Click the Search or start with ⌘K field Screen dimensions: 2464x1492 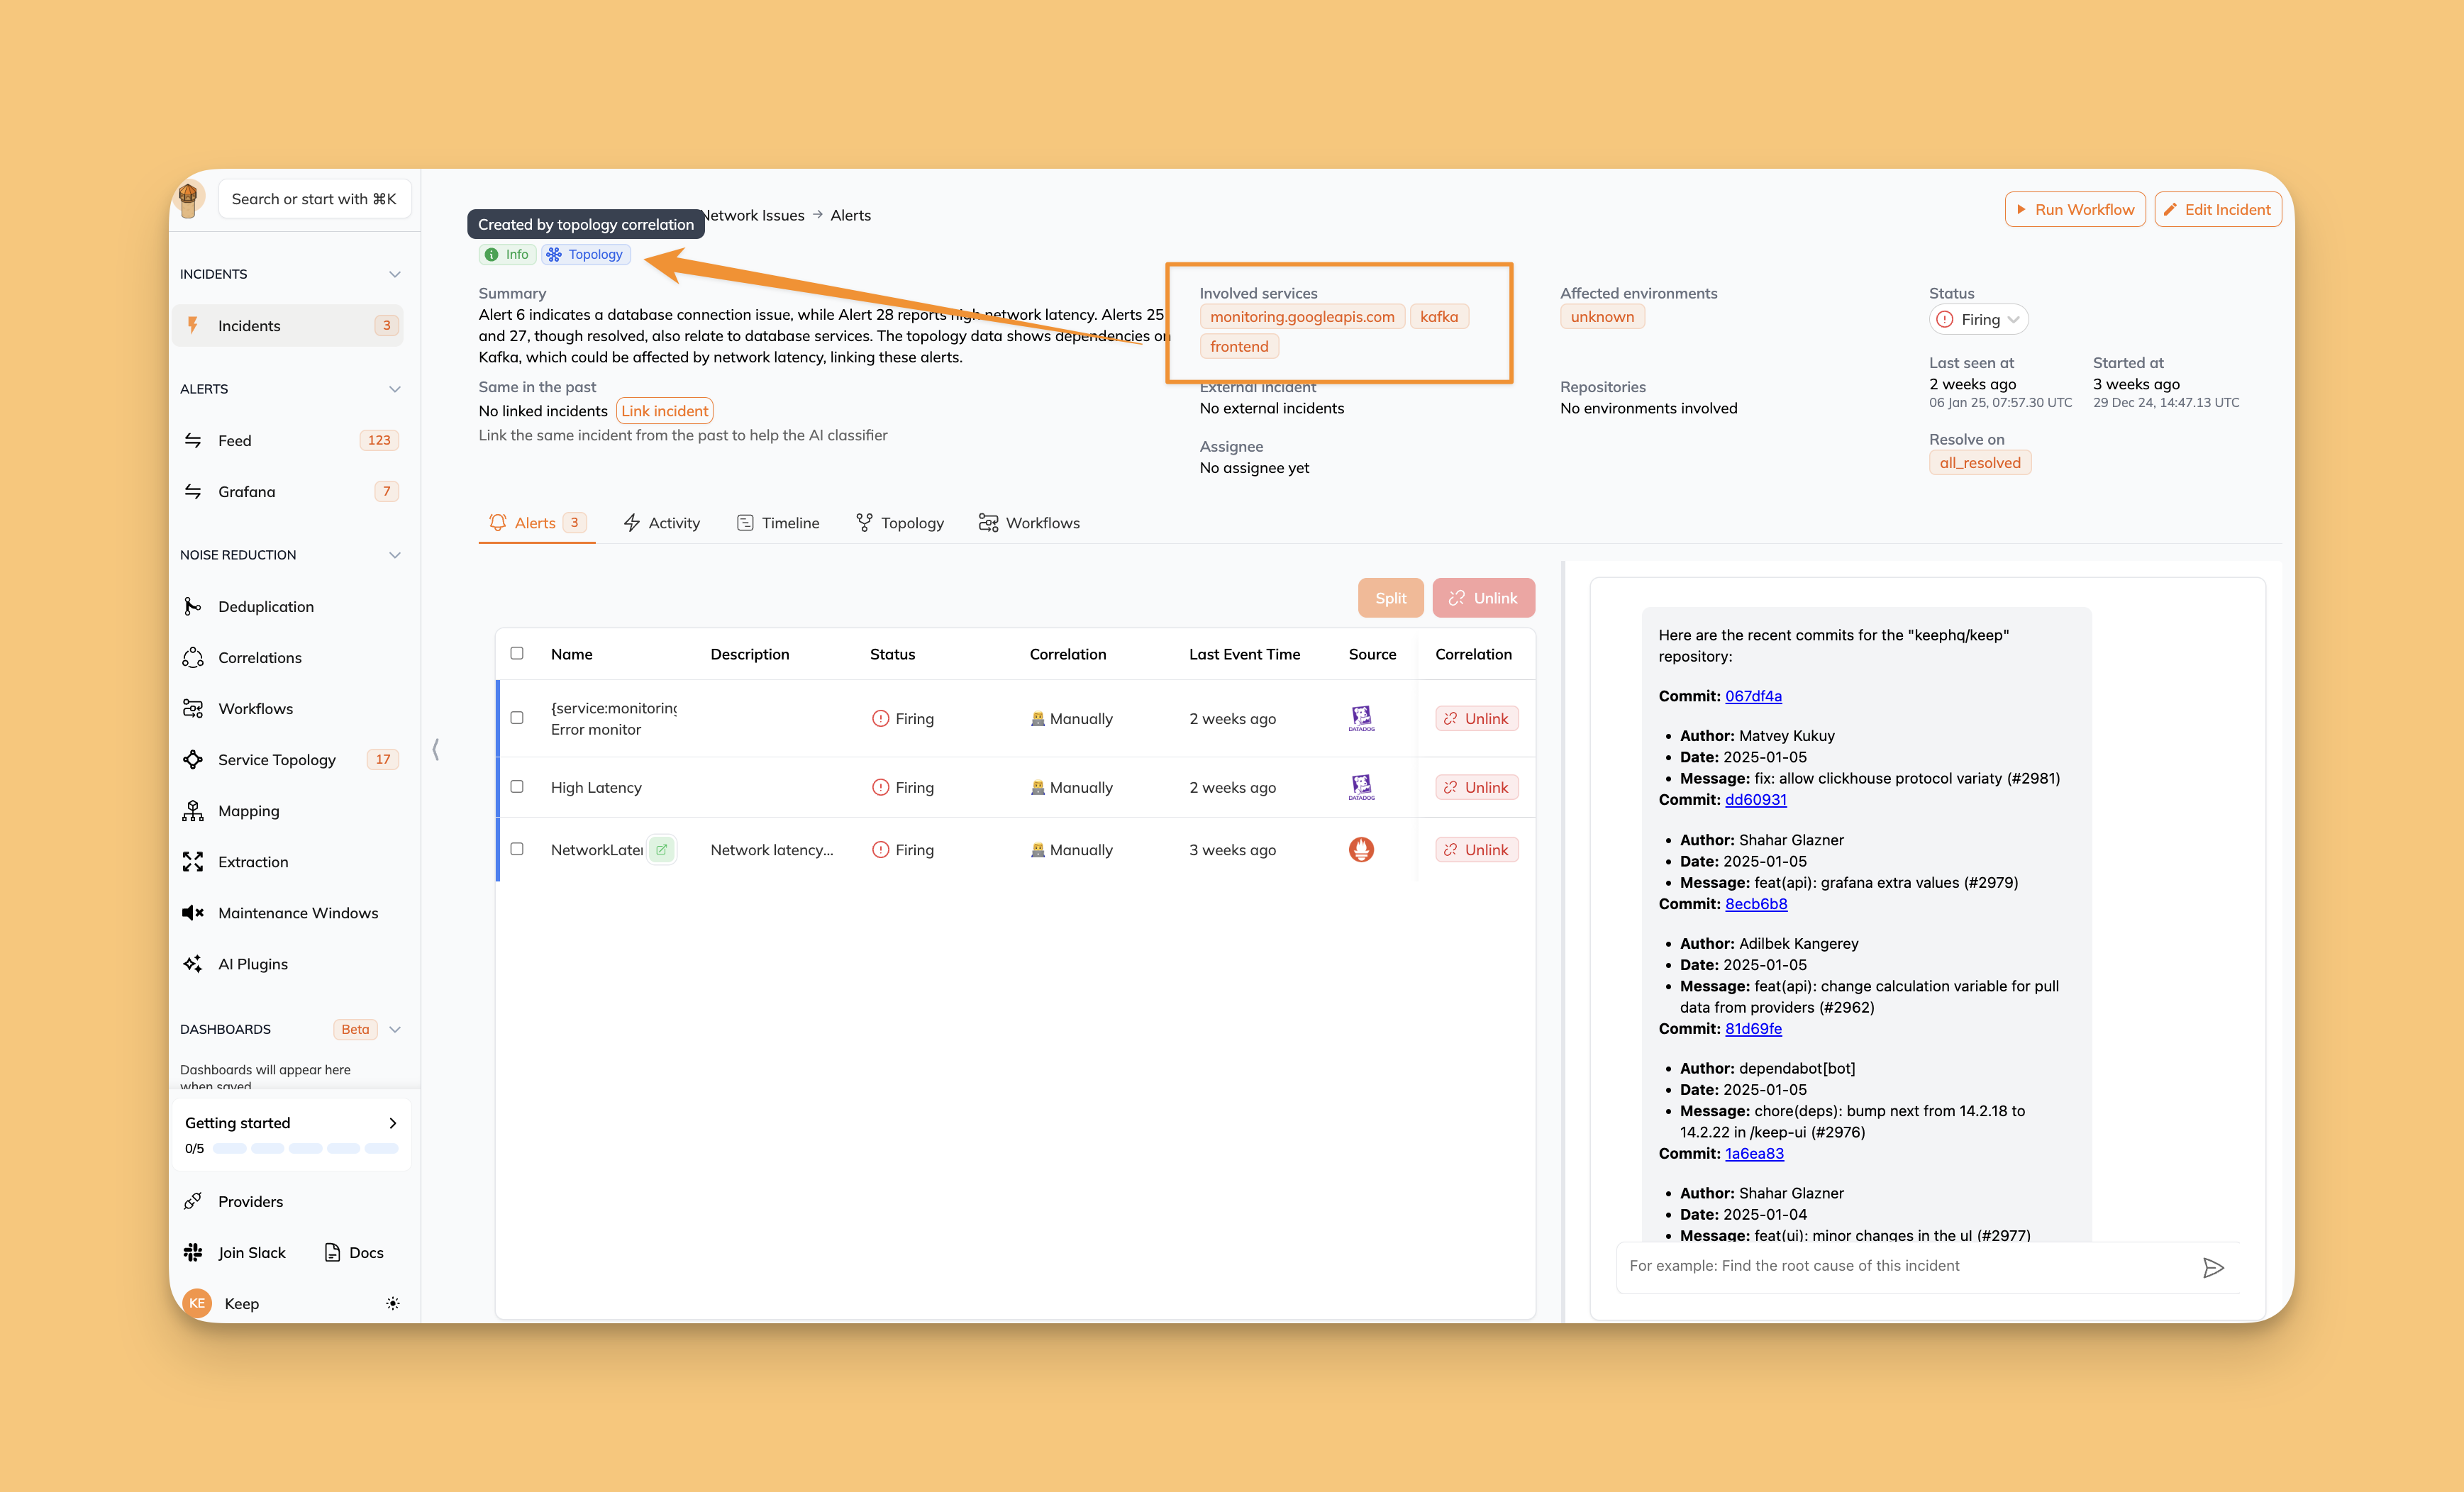pyautogui.click(x=314, y=199)
